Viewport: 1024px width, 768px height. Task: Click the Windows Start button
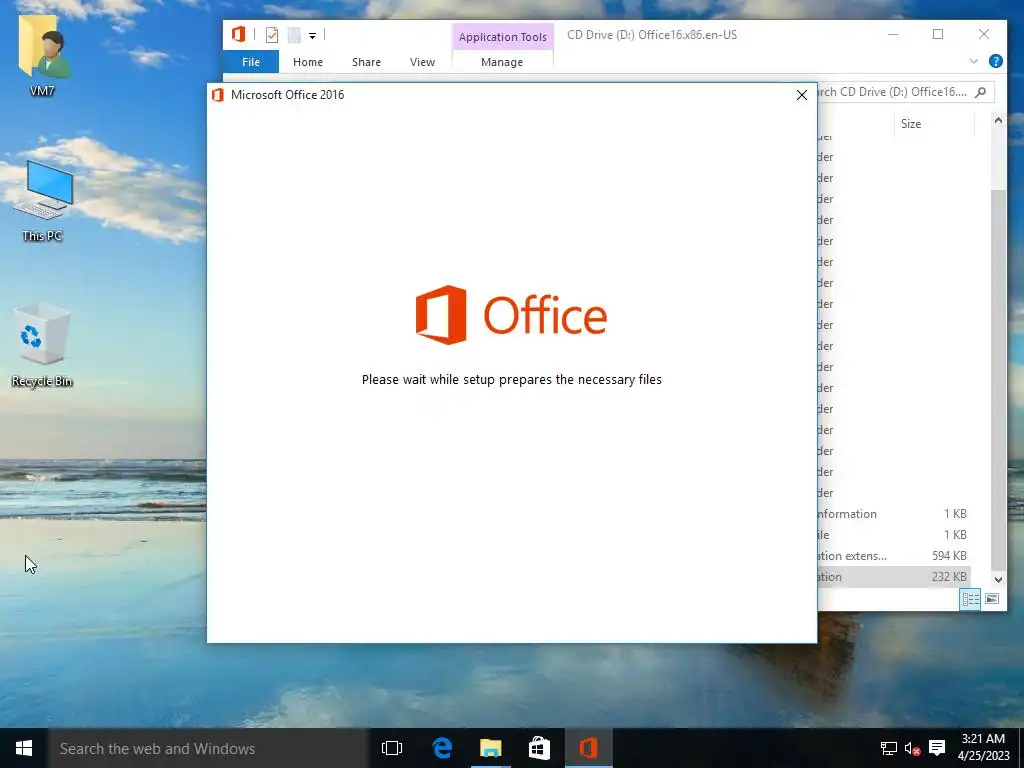pos(24,748)
